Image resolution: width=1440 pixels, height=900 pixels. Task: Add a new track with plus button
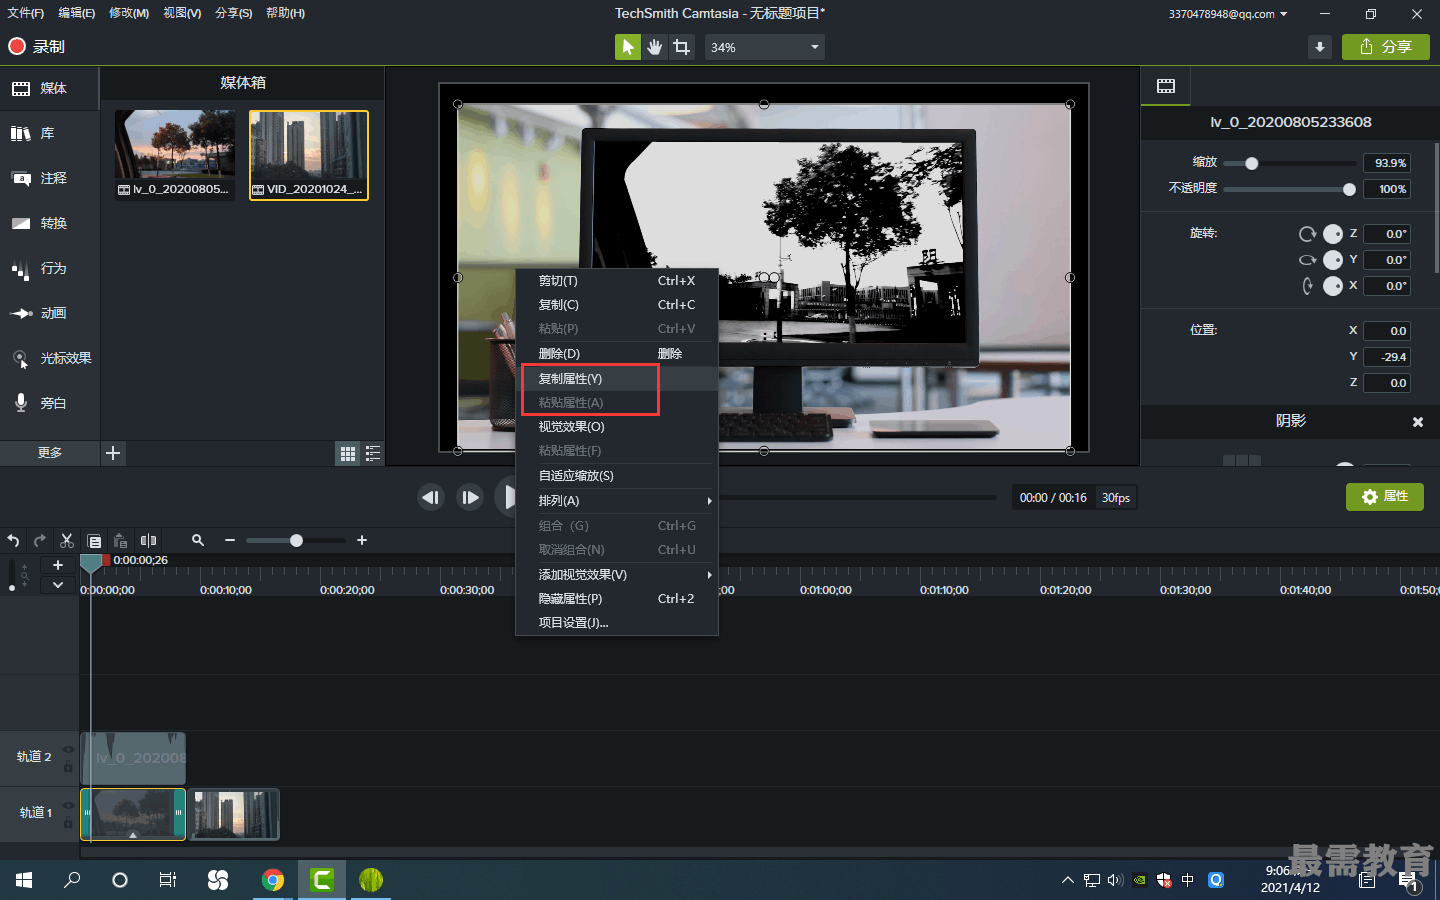pos(58,566)
